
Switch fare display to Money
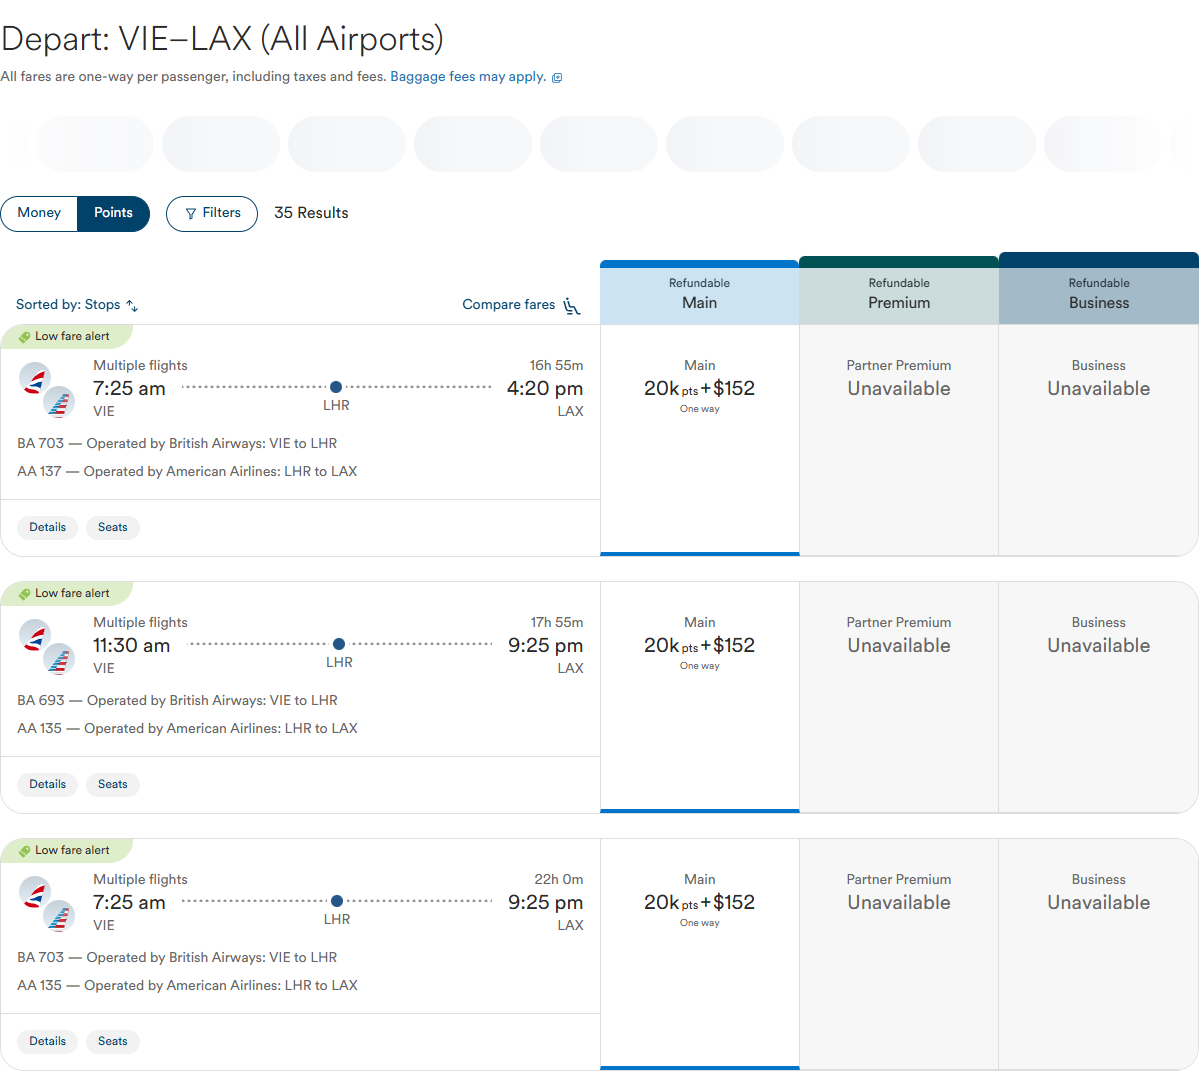click(40, 213)
